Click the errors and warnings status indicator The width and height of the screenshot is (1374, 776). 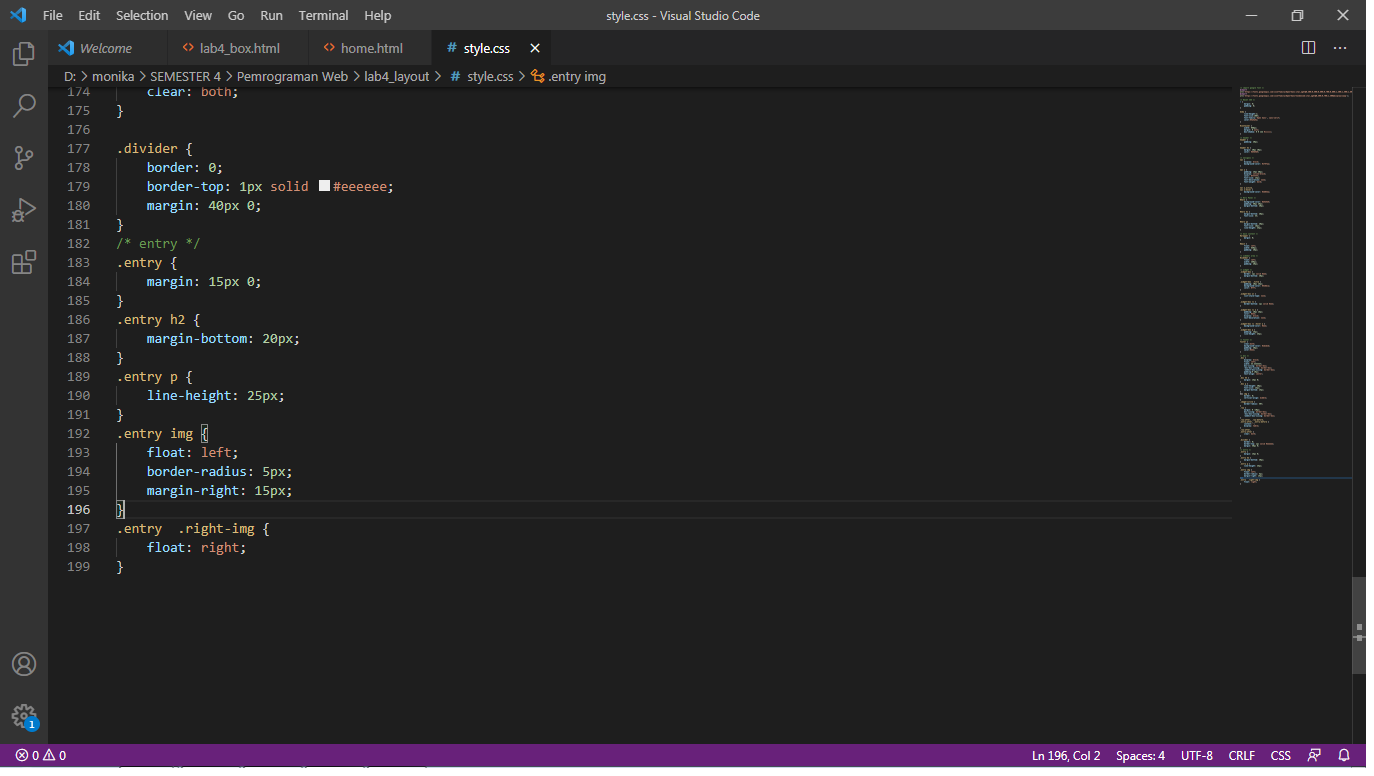[x=41, y=756]
